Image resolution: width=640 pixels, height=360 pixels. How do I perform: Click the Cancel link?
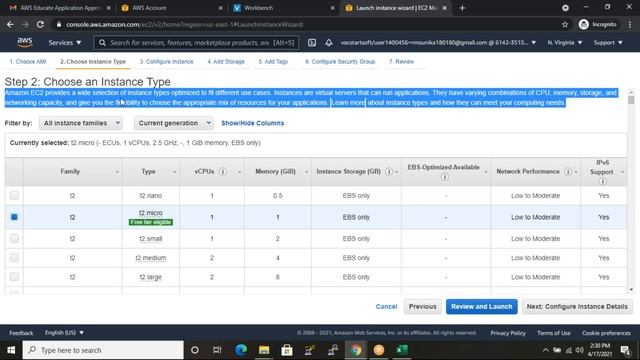(386, 307)
